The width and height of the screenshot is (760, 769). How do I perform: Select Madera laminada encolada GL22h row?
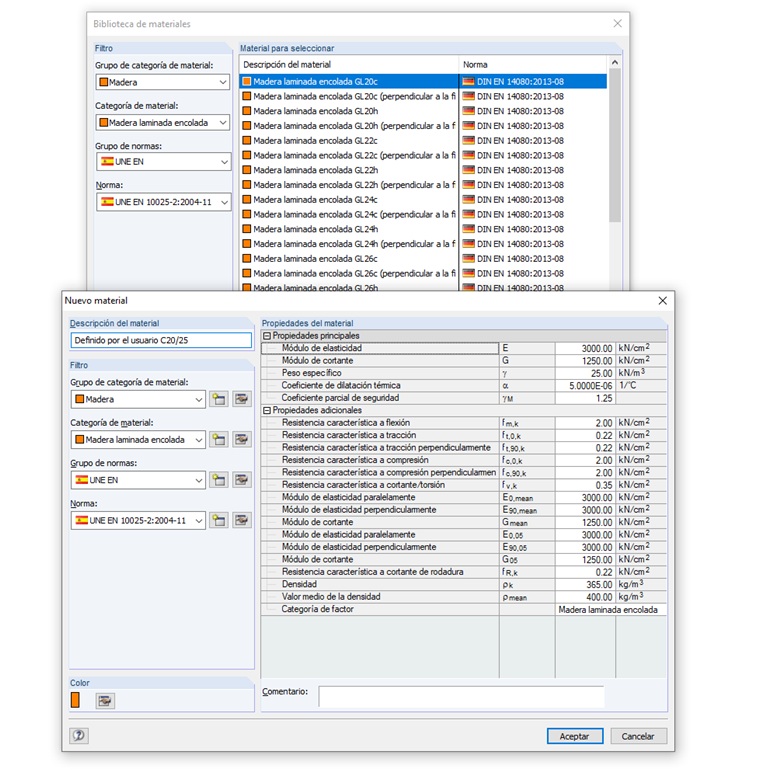click(x=423, y=170)
